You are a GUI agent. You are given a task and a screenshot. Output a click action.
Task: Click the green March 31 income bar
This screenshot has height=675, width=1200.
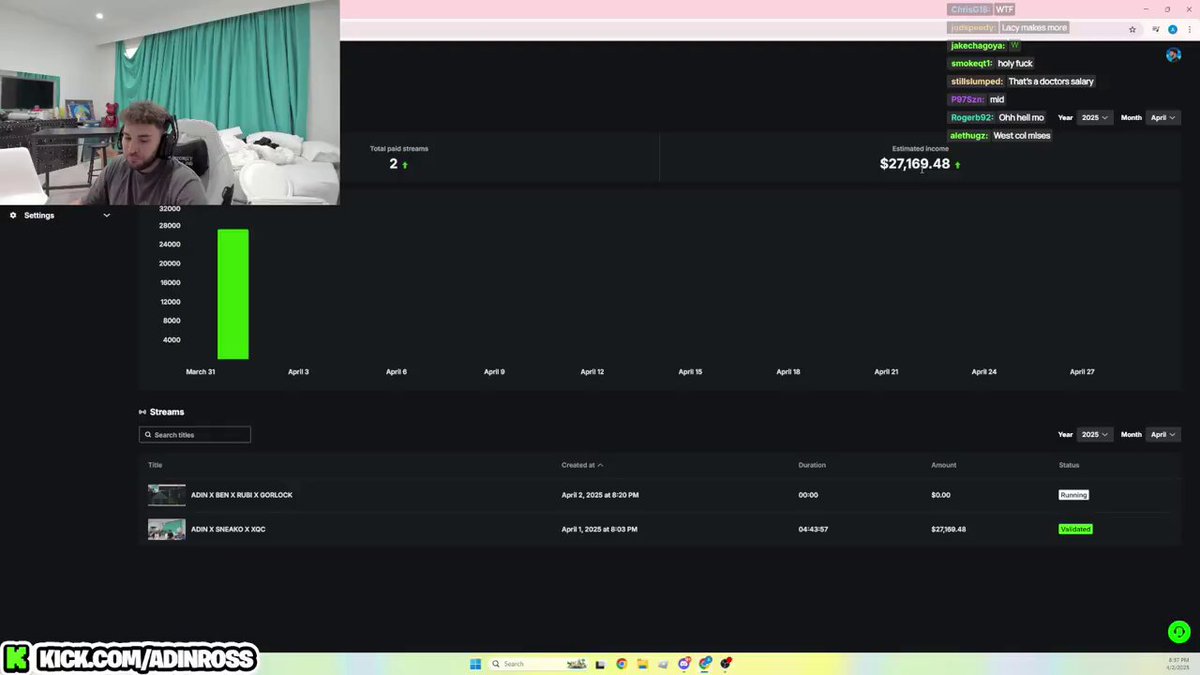[233, 294]
